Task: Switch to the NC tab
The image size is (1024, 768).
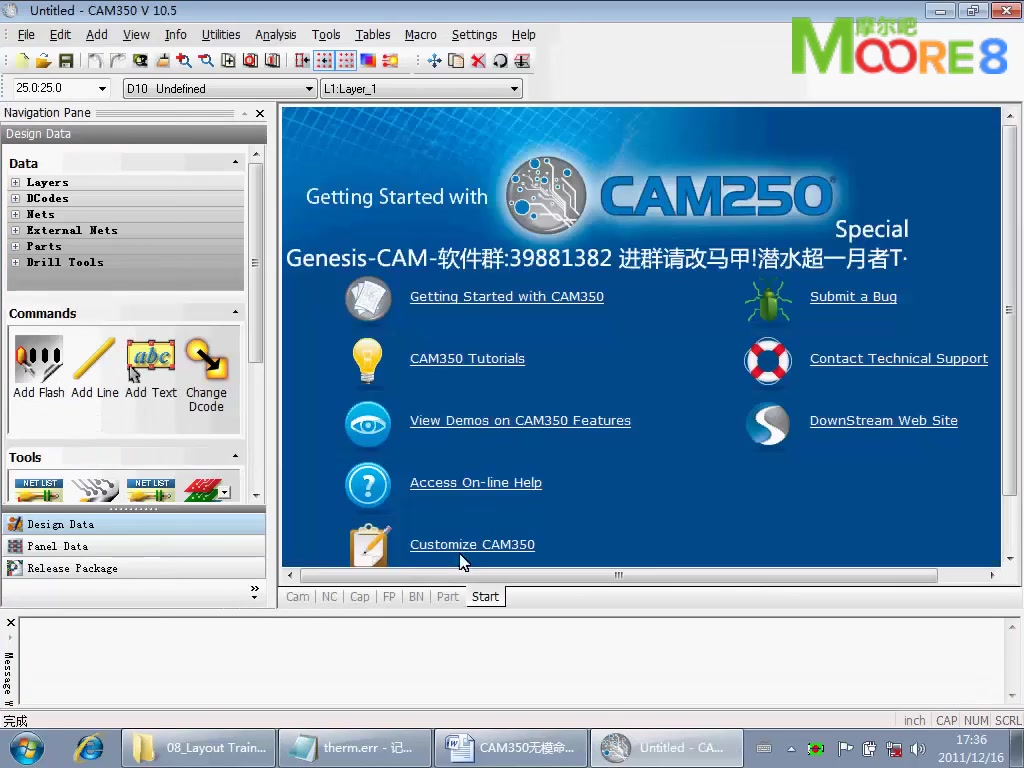Action: tap(329, 596)
